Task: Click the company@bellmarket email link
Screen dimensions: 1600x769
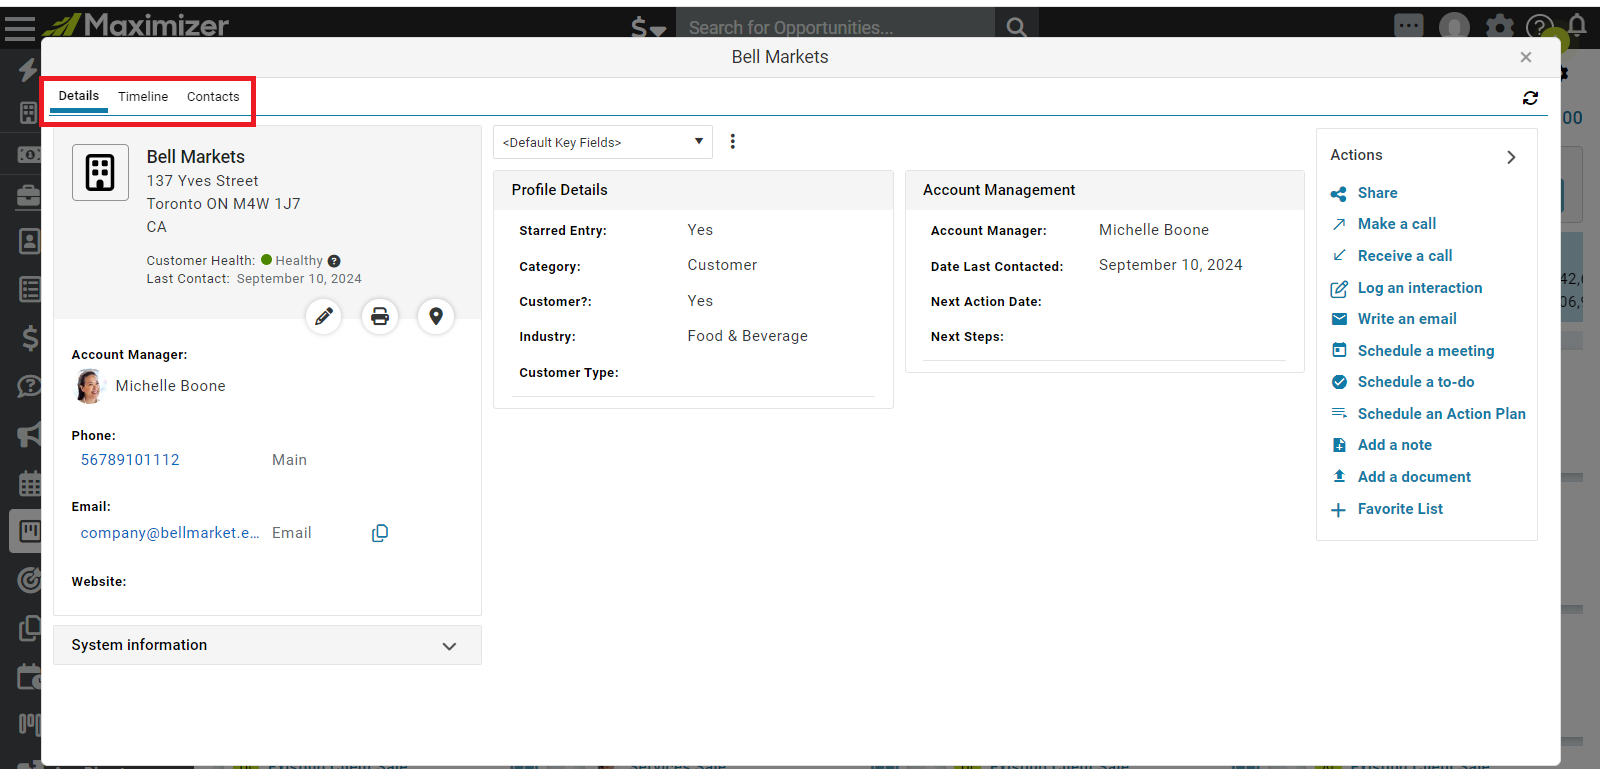Action: pos(170,533)
